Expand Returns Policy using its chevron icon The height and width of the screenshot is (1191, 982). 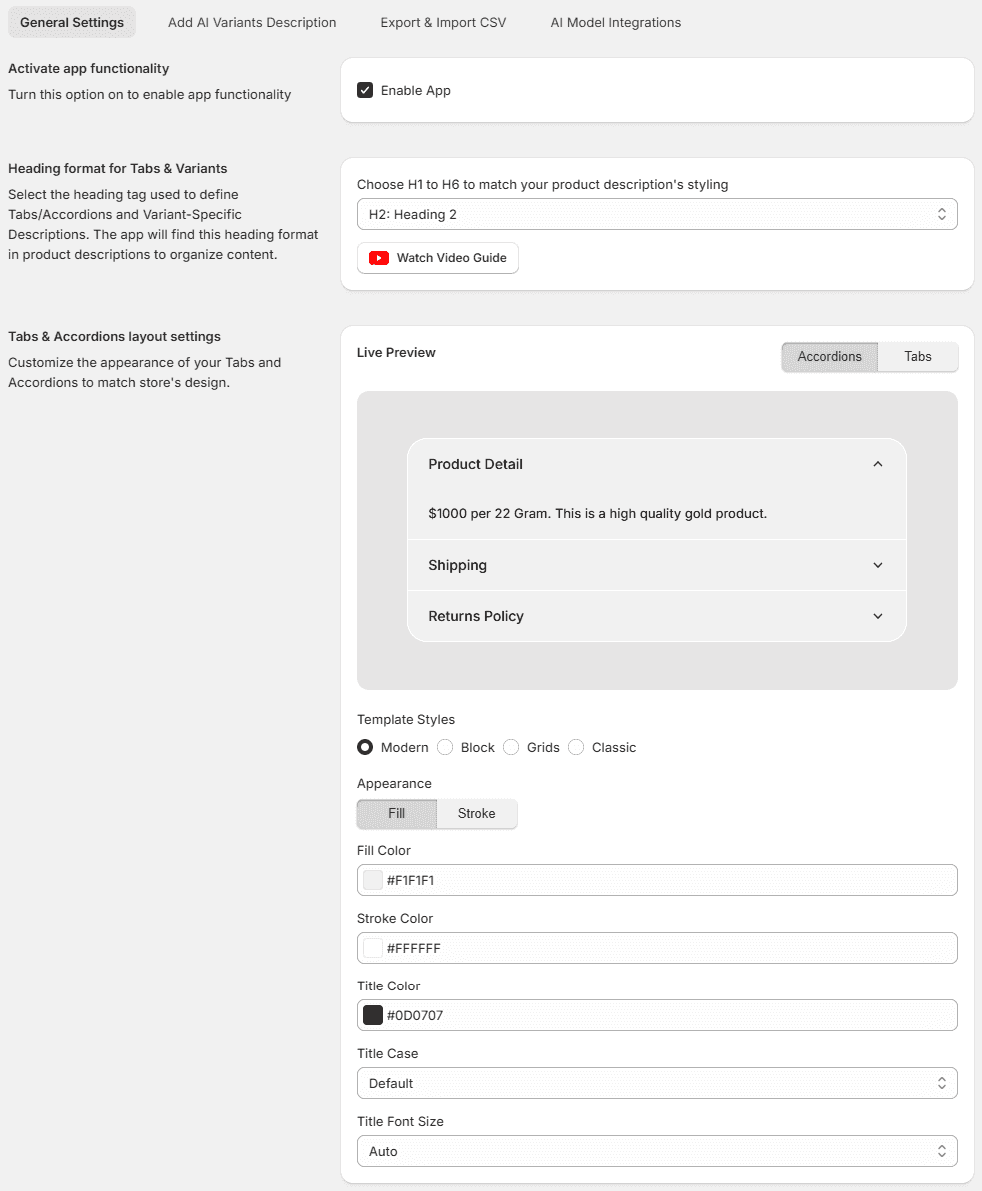click(x=877, y=616)
